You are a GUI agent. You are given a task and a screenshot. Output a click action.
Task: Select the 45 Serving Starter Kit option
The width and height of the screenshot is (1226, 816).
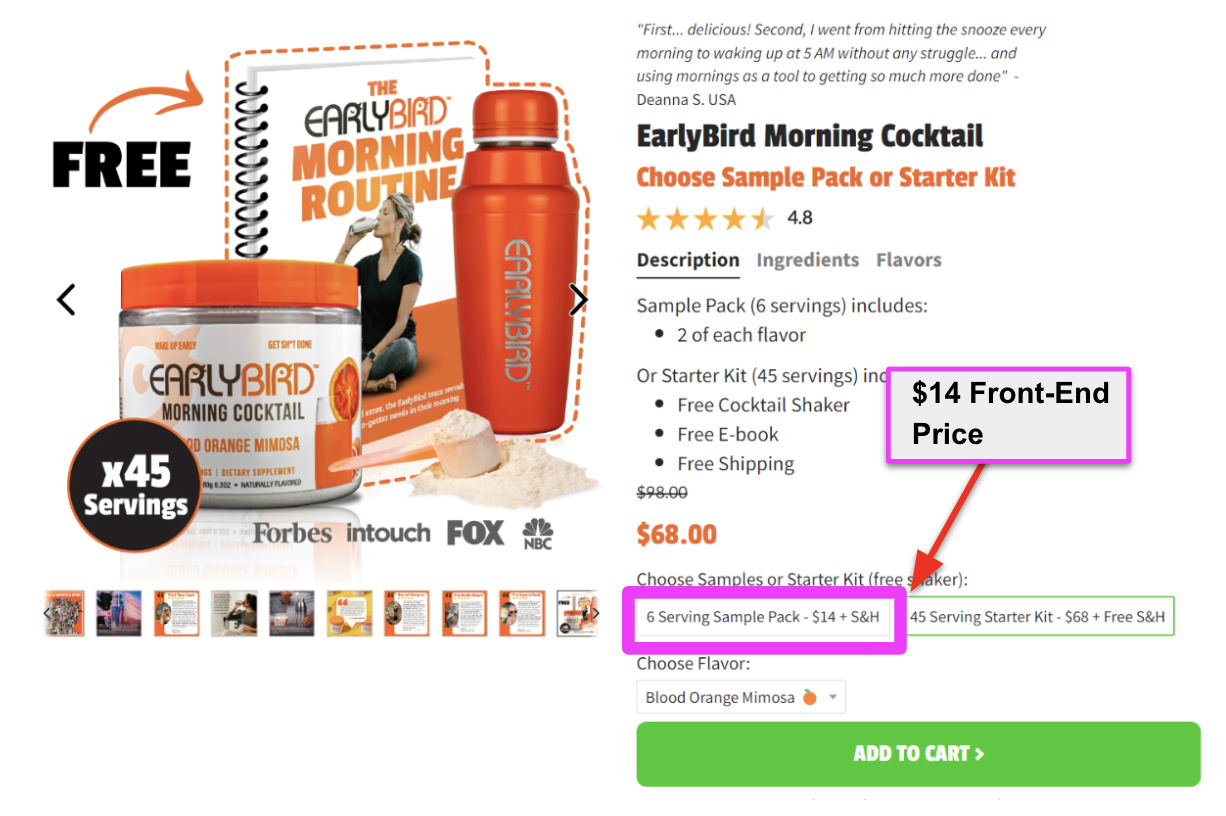(x=1037, y=617)
